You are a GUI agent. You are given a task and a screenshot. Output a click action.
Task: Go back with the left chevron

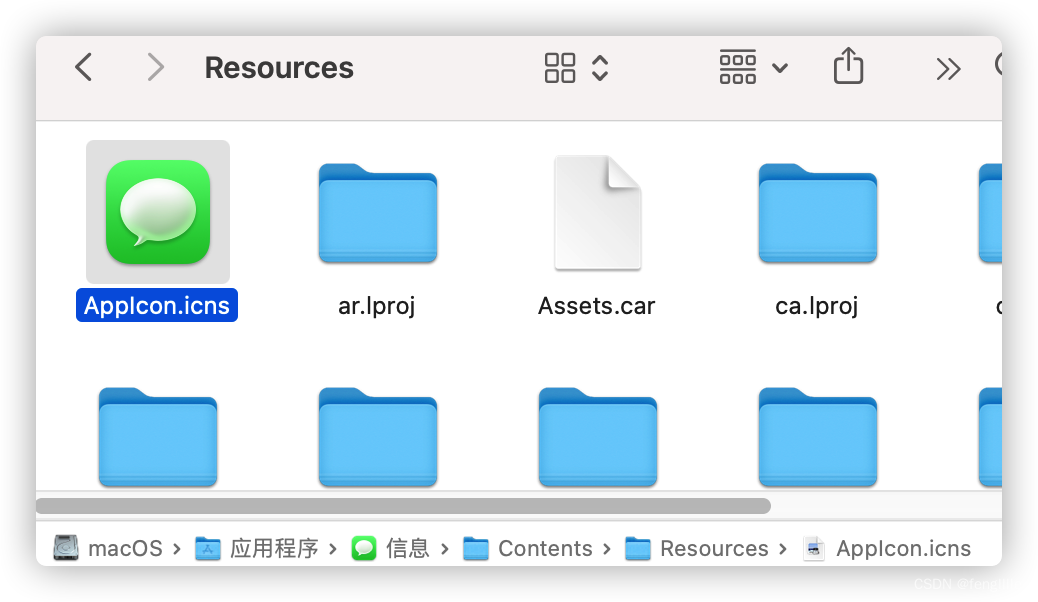83,67
